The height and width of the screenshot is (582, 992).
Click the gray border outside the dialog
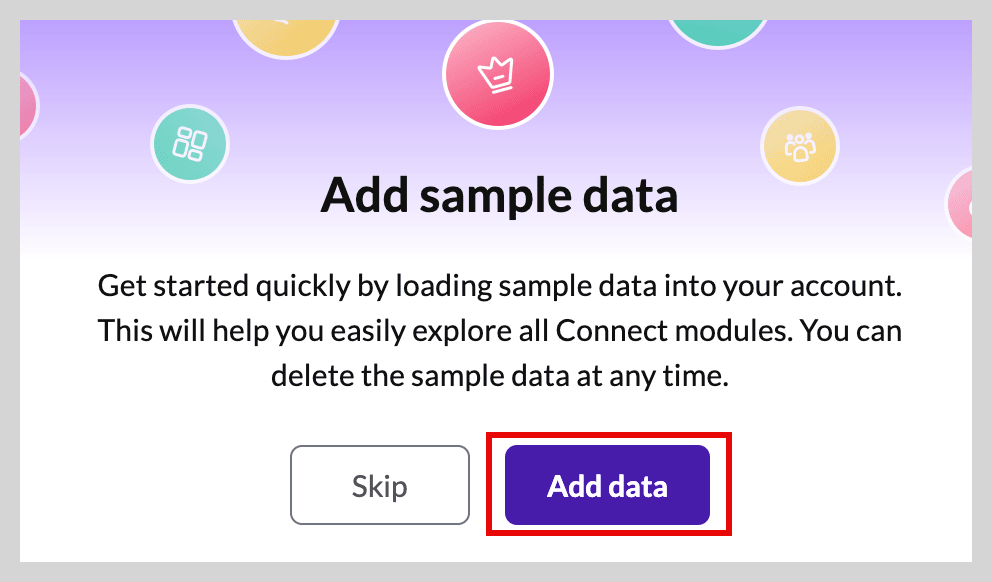tap(496, 572)
